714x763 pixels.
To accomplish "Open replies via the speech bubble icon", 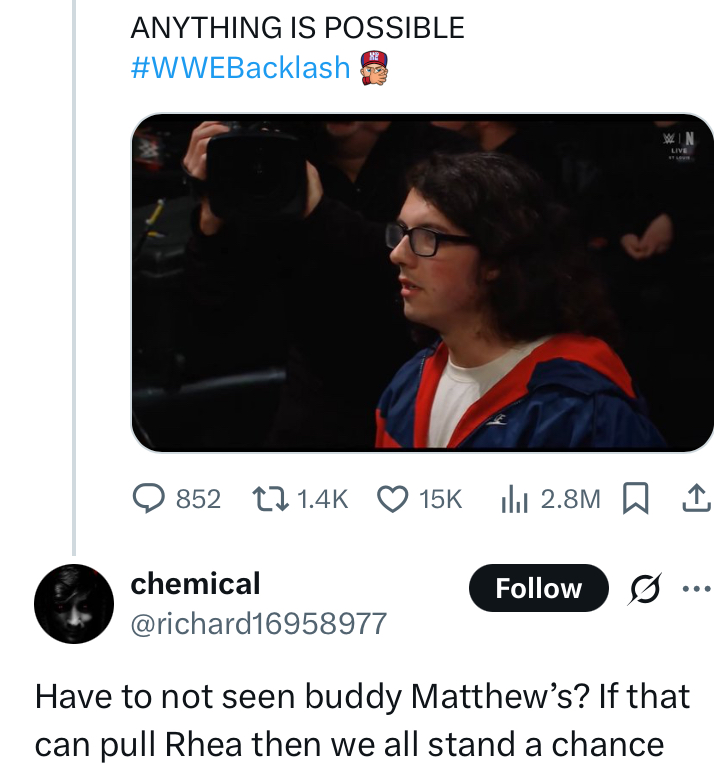I will pos(151,498).
